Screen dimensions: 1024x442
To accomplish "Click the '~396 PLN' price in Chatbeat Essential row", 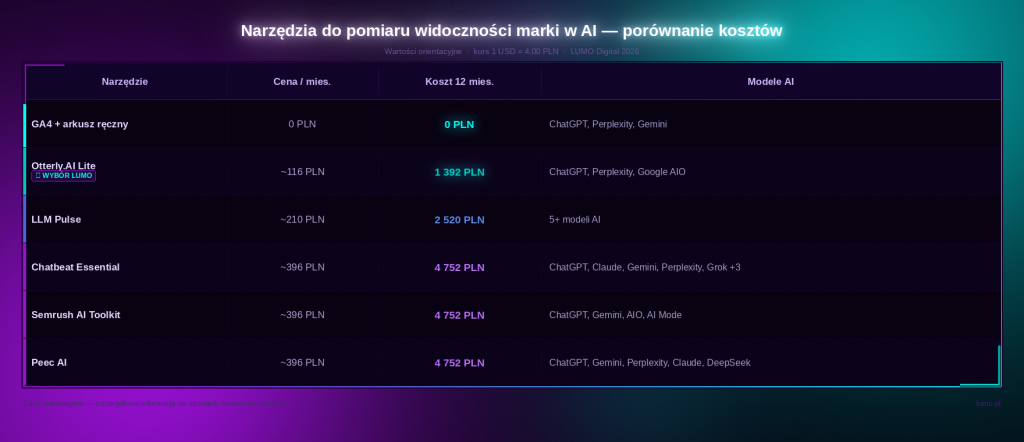I will coord(302,267).
